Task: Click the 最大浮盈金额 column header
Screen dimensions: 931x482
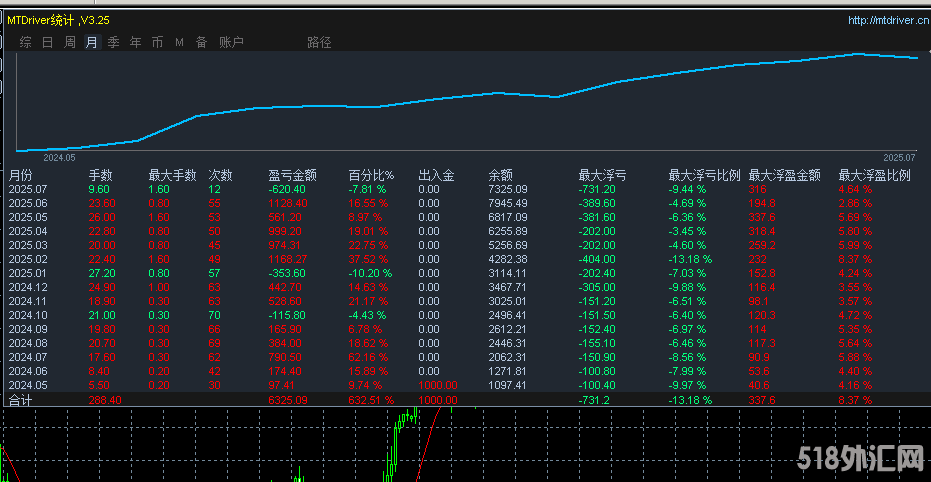Action: pos(785,176)
